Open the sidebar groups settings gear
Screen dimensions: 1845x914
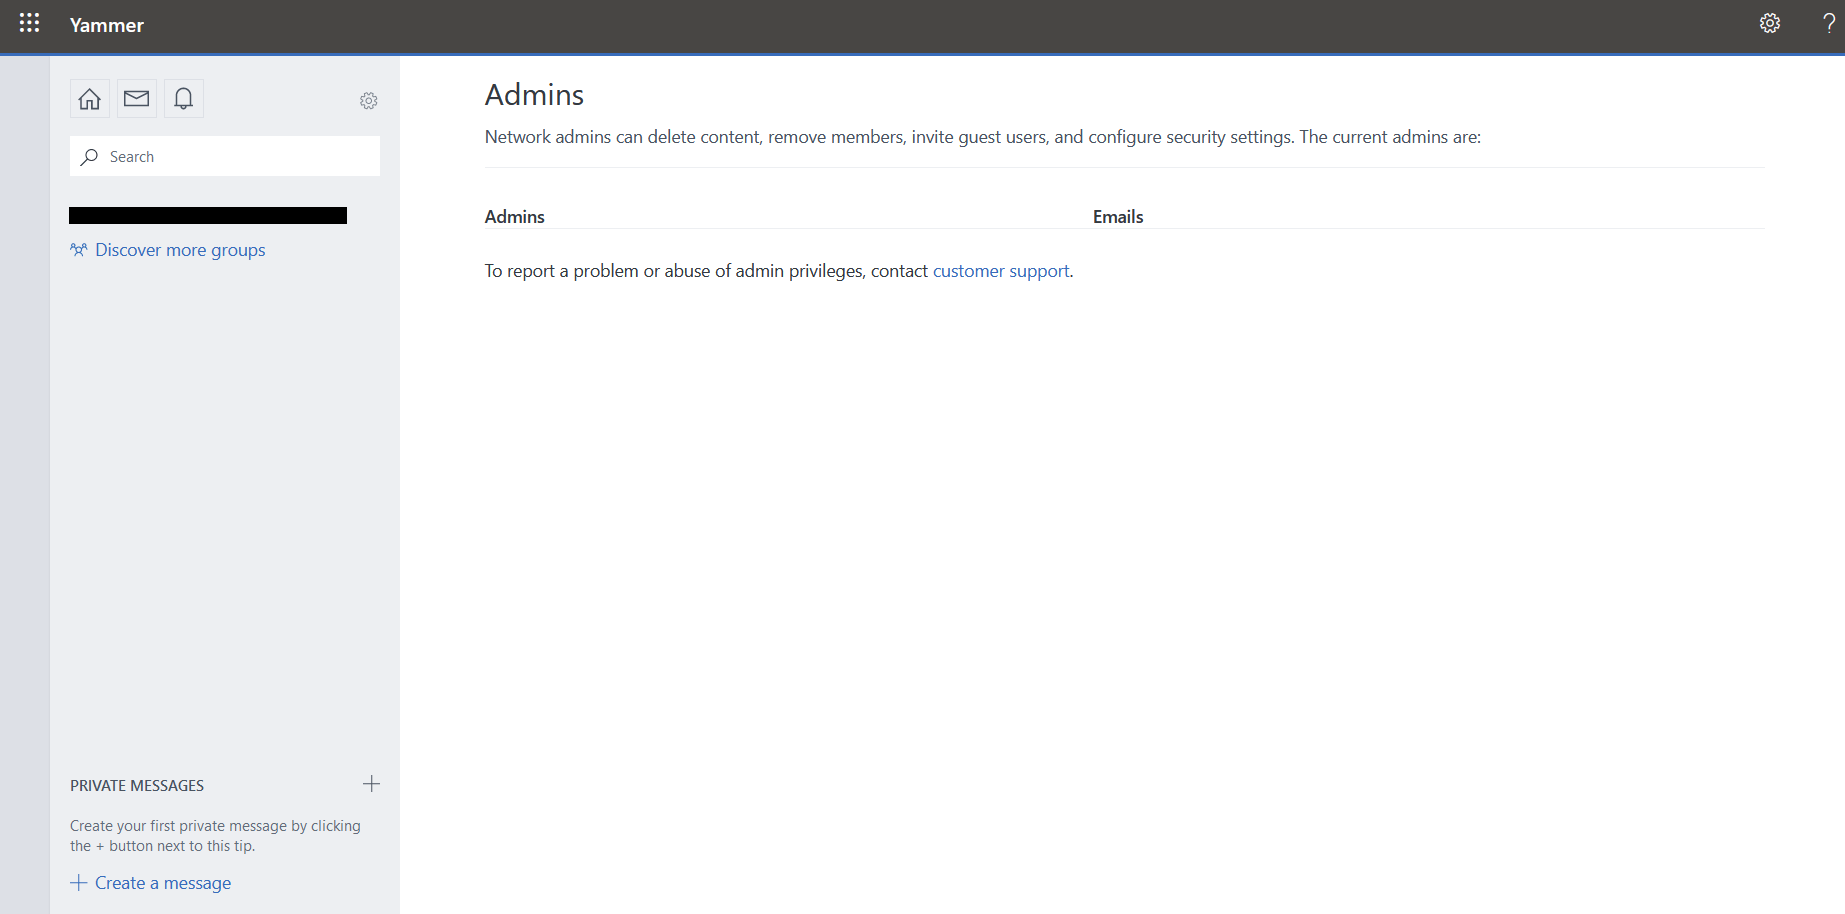(368, 100)
